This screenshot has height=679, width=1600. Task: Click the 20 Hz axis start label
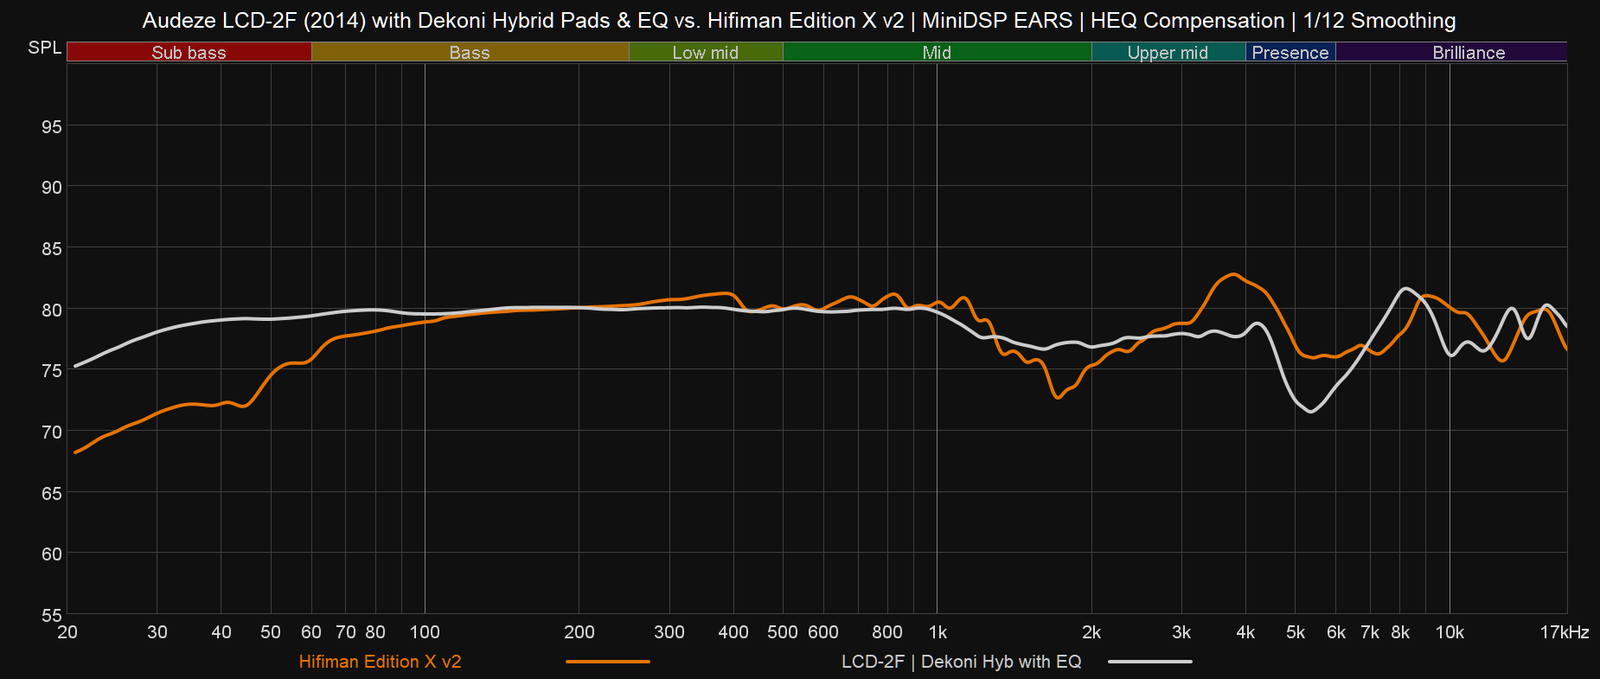(x=68, y=632)
